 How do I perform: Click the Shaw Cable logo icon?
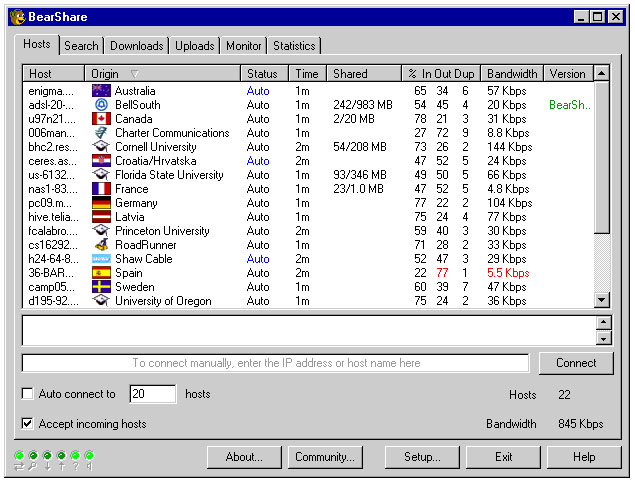[101, 259]
